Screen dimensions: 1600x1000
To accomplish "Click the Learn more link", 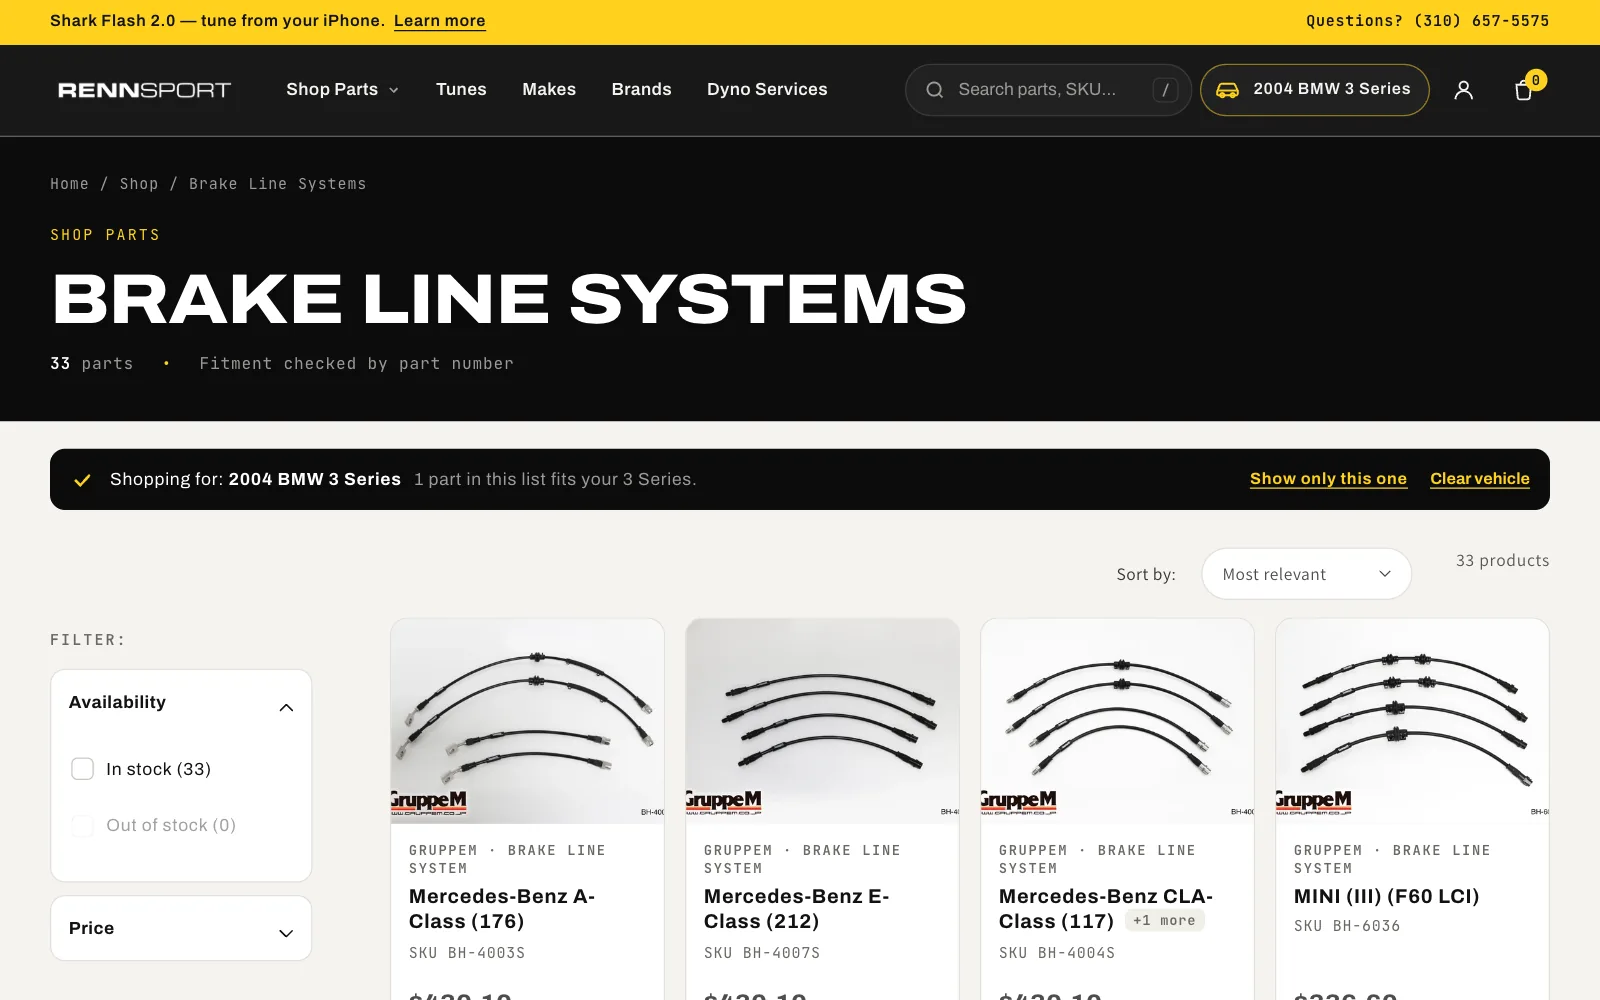I will 440,21.
